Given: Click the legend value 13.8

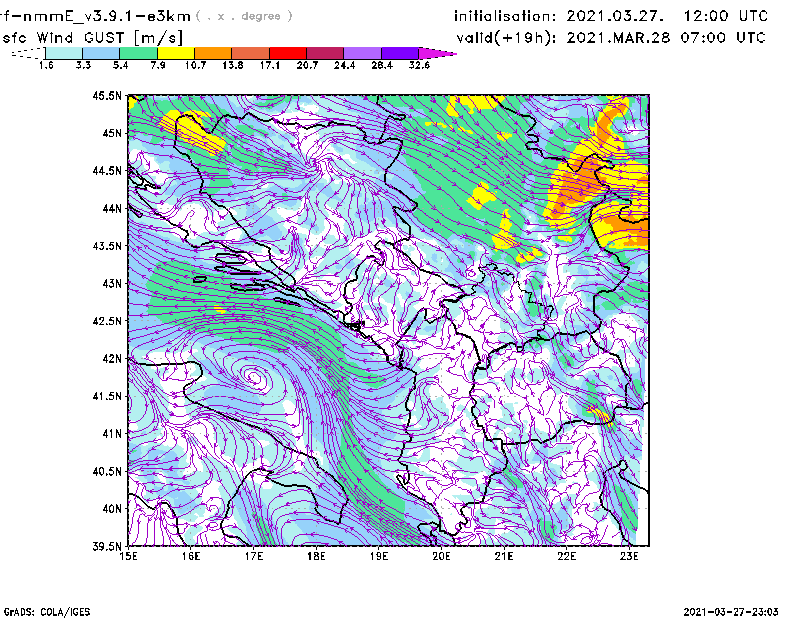Looking at the screenshot, I should tap(233, 65).
